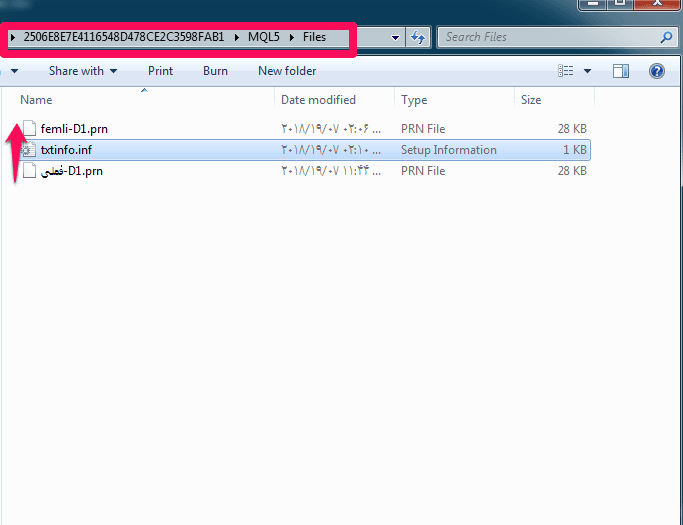Expand the arrow before Files in path

[292, 37]
